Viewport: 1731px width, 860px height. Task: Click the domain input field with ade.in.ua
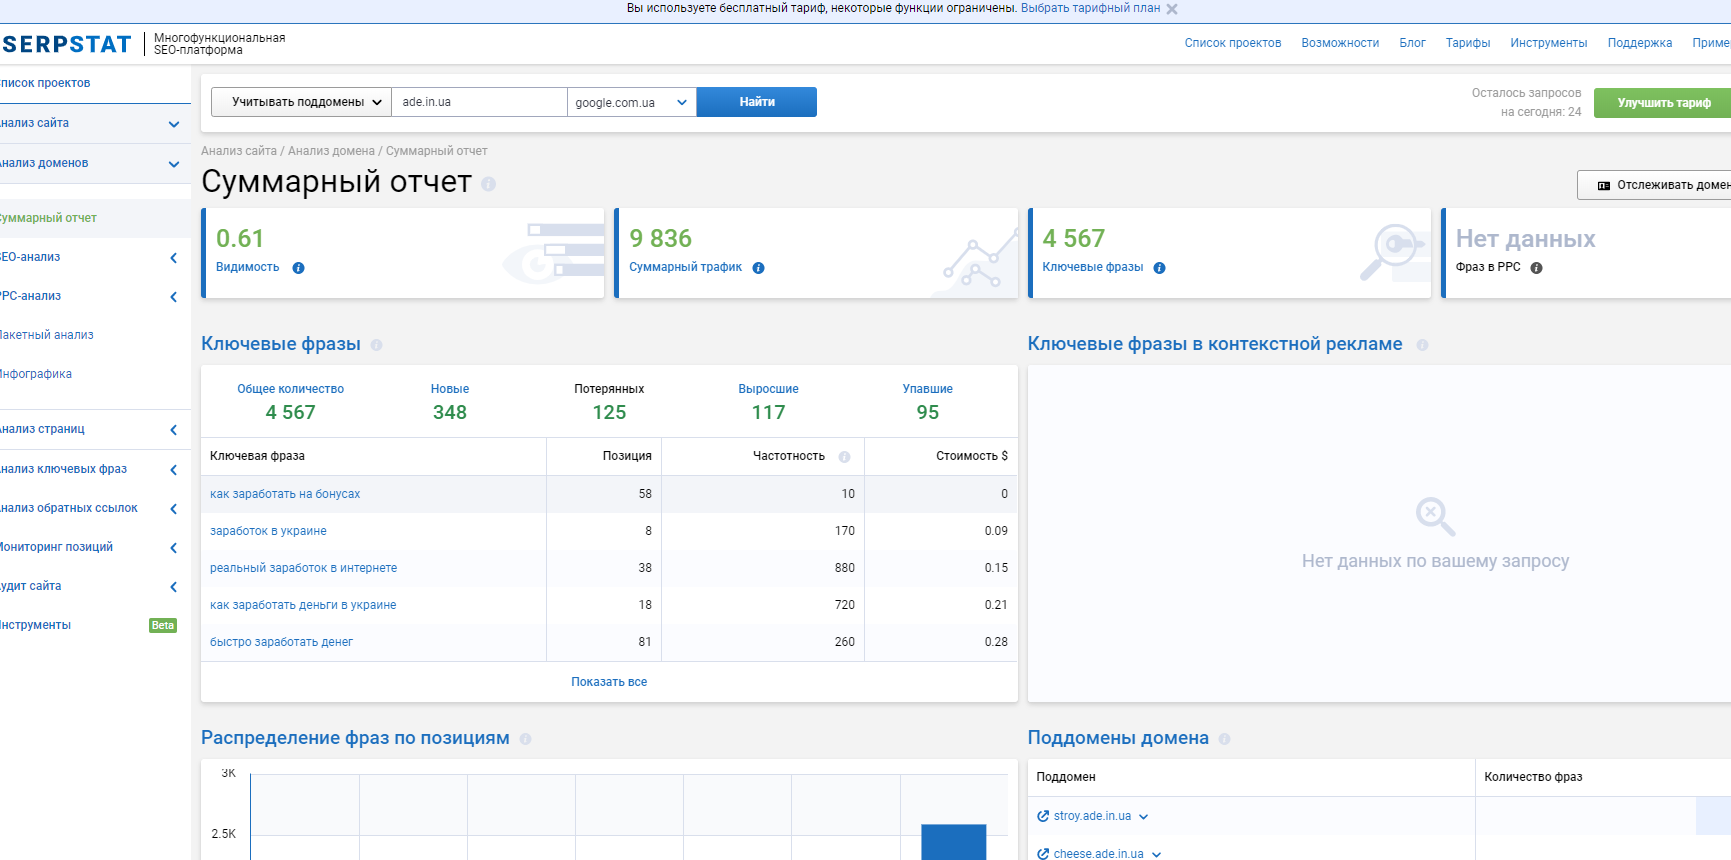pos(479,102)
